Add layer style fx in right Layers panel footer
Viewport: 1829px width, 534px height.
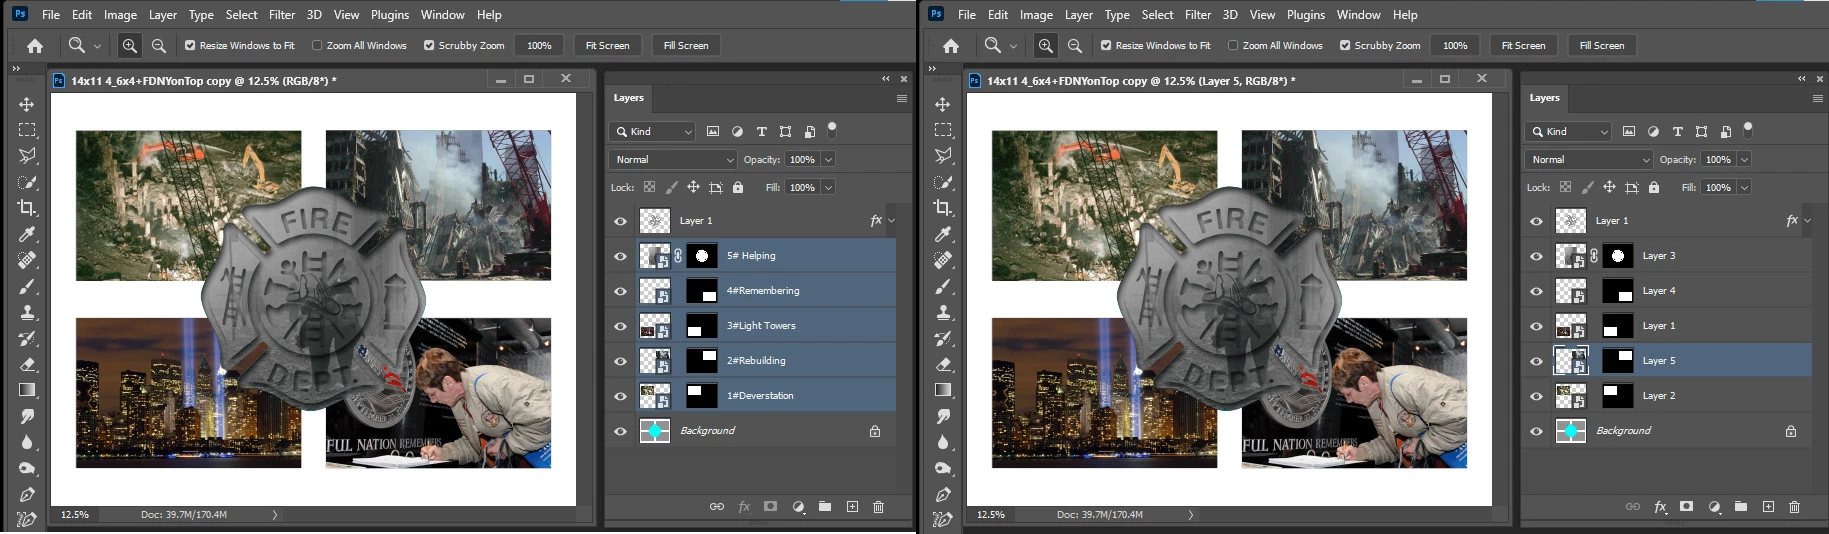[x=1660, y=507]
